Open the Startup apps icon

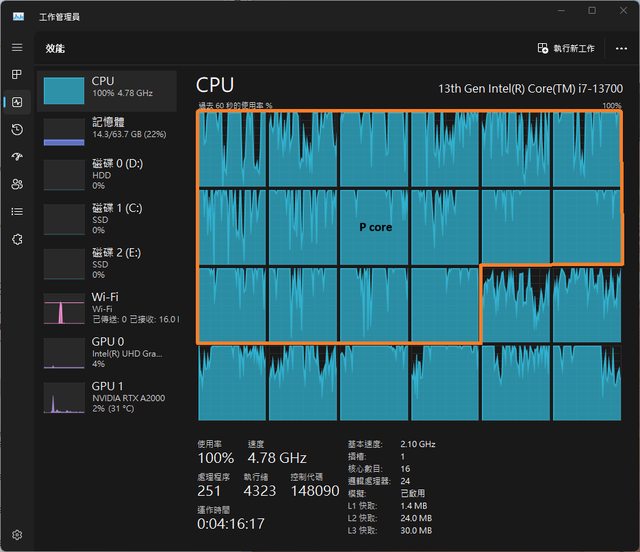tap(17, 157)
